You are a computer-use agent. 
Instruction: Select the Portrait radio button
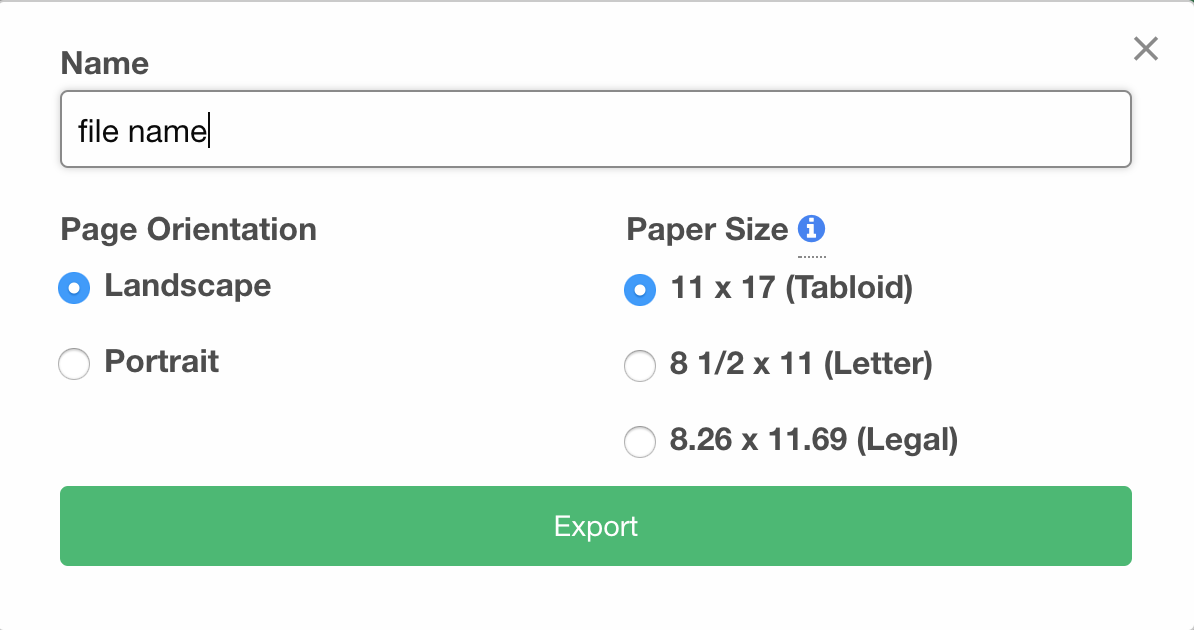[x=74, y=363]
